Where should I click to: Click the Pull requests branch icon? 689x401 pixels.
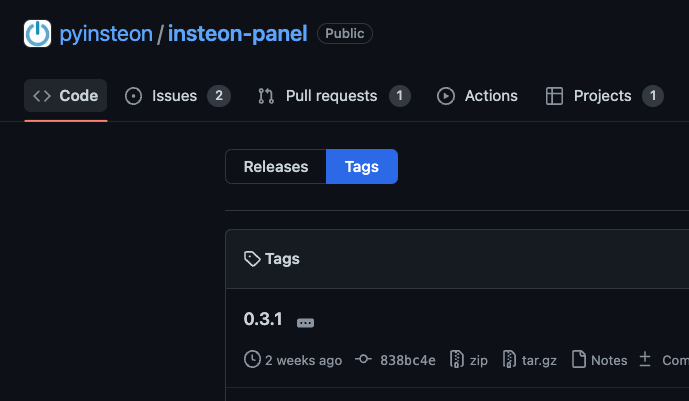266,96
